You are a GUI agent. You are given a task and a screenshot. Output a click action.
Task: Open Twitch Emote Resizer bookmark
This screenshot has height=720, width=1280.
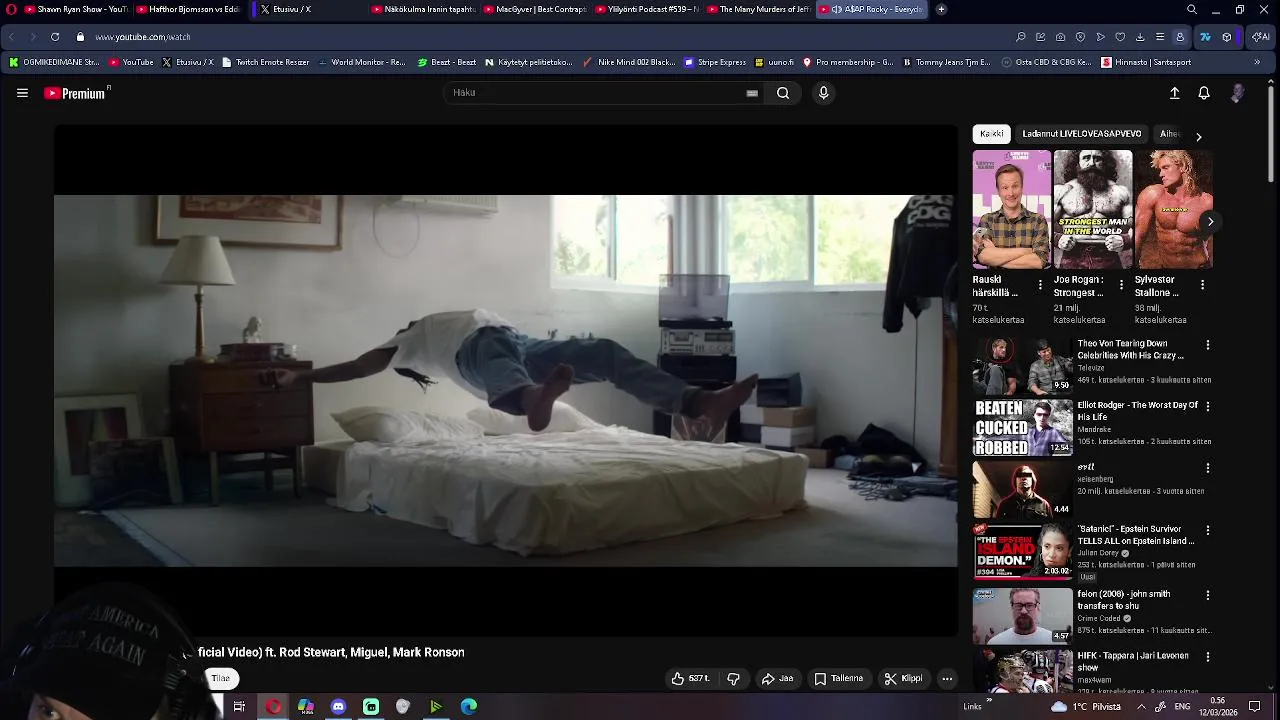tap(265, 62)
